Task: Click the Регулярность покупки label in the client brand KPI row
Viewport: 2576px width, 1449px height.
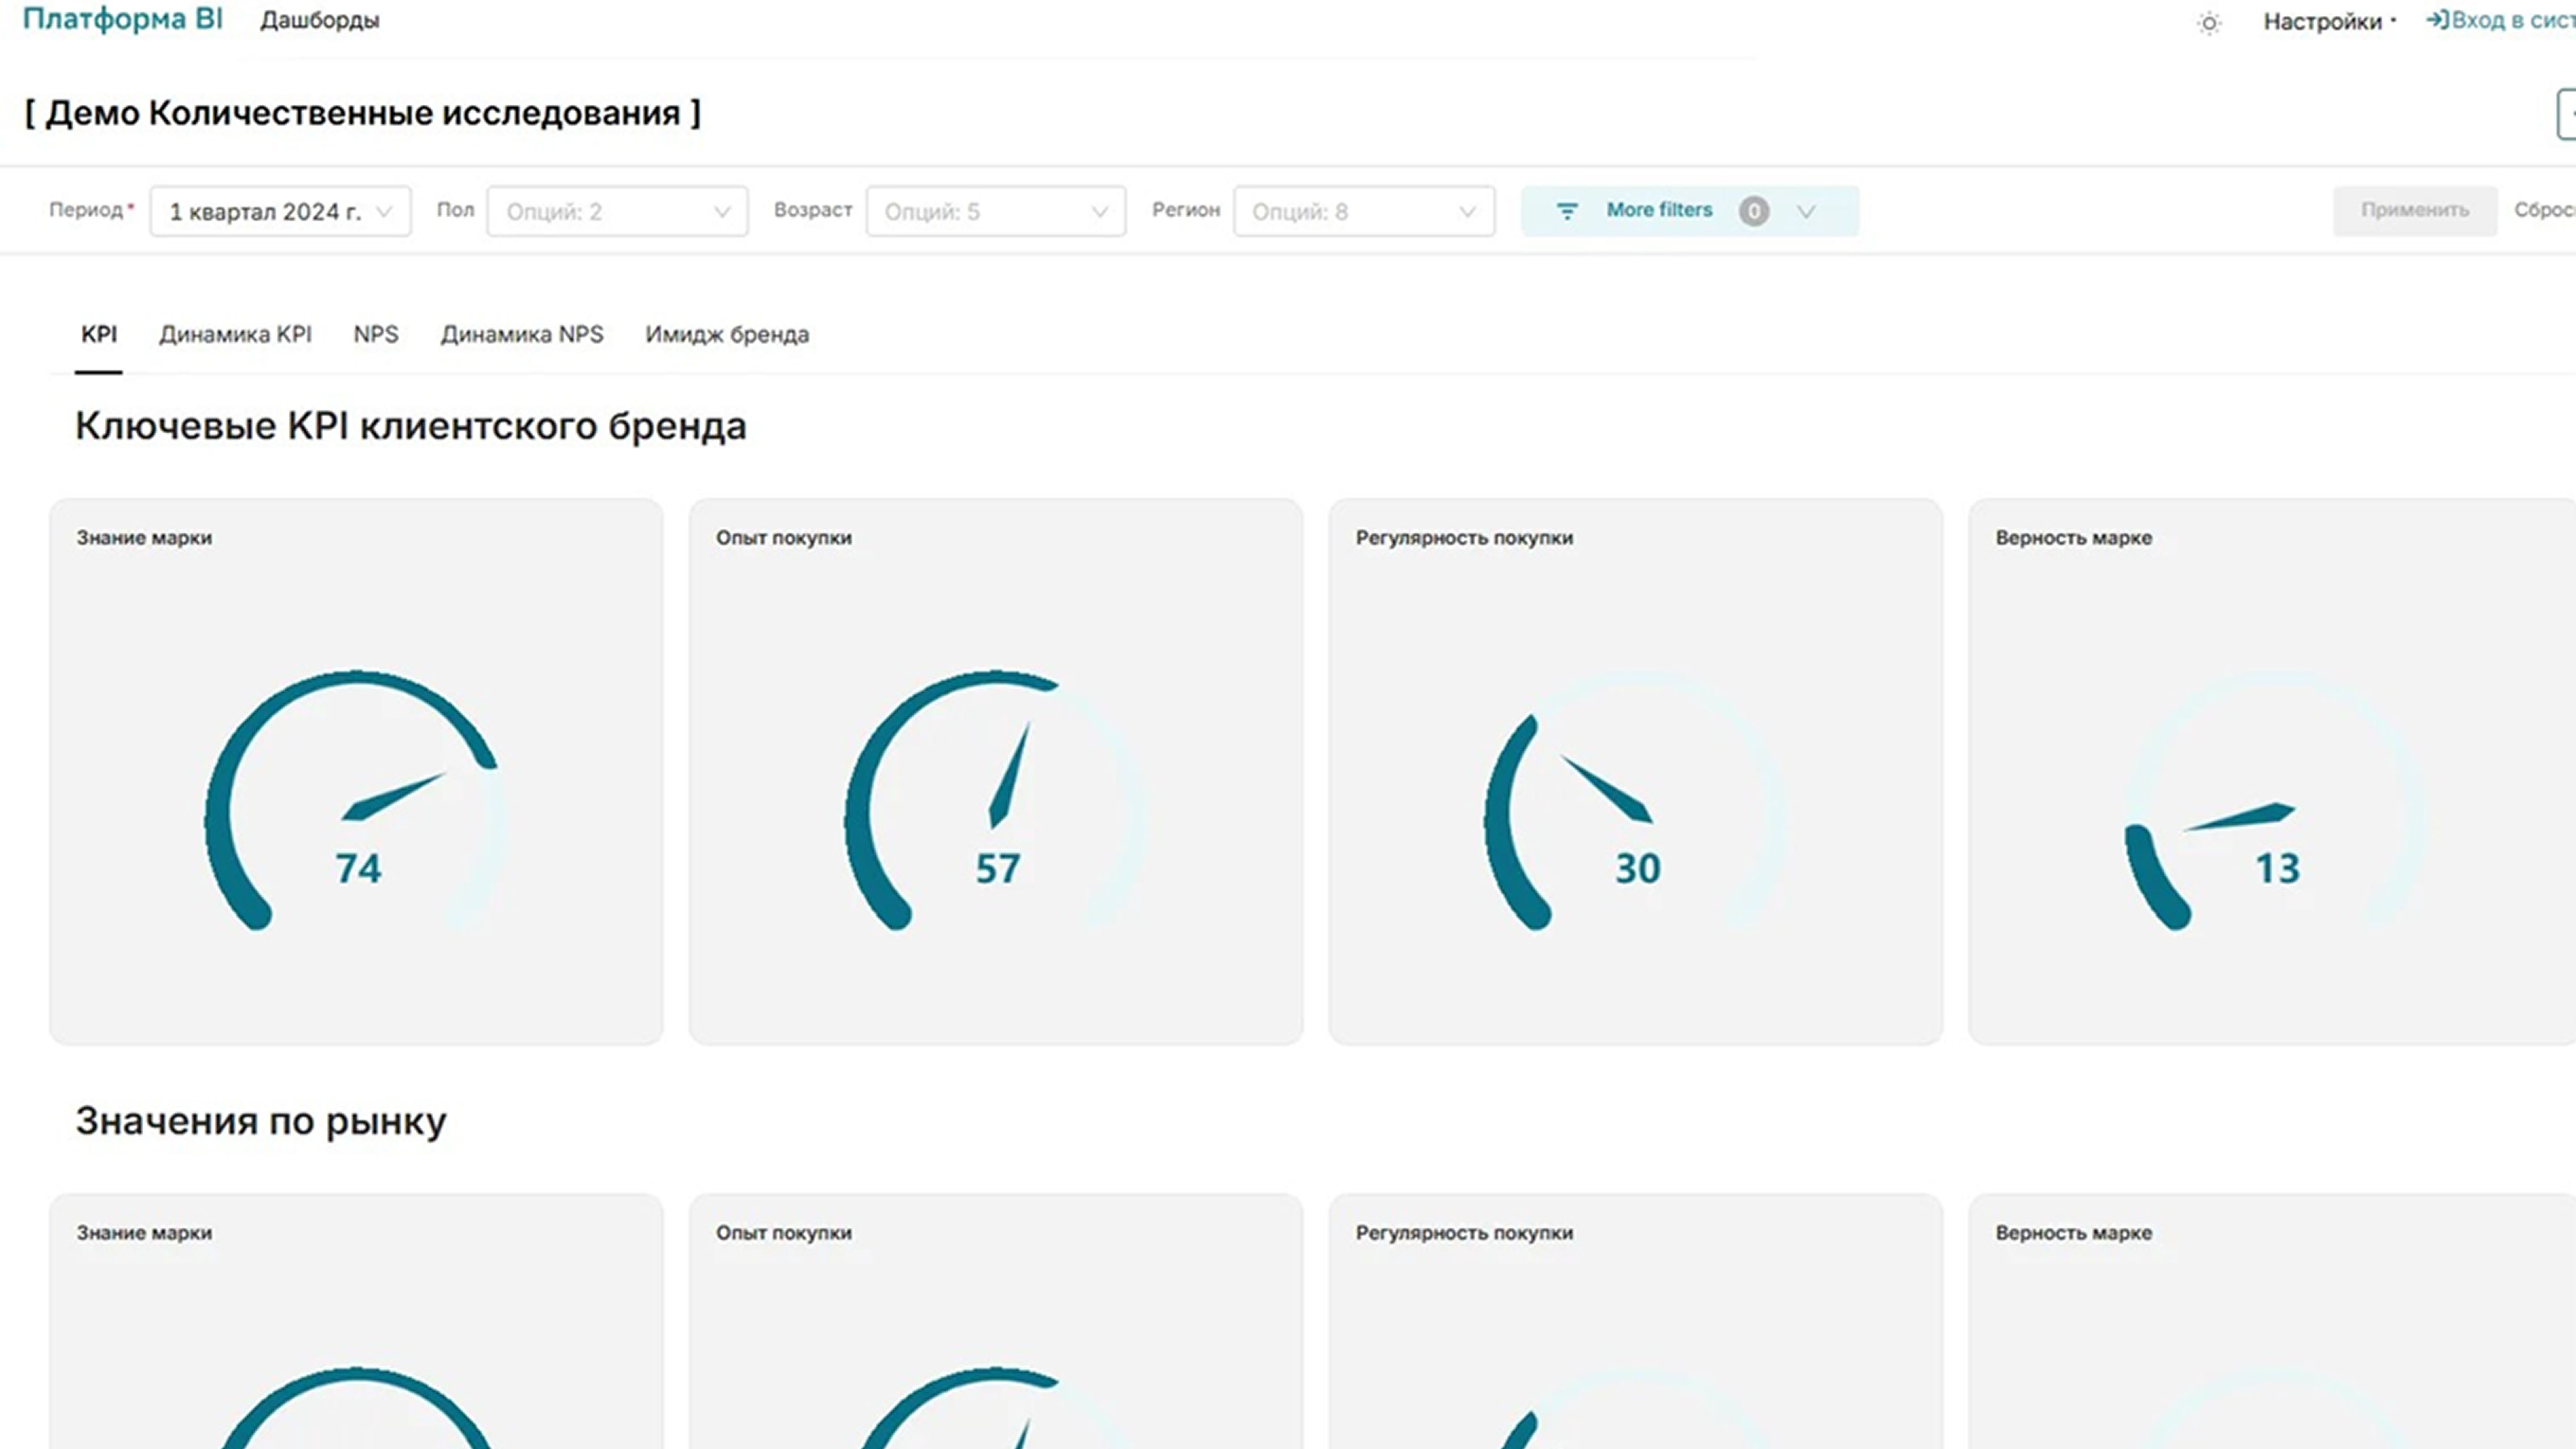Action: click(1464, 538)
